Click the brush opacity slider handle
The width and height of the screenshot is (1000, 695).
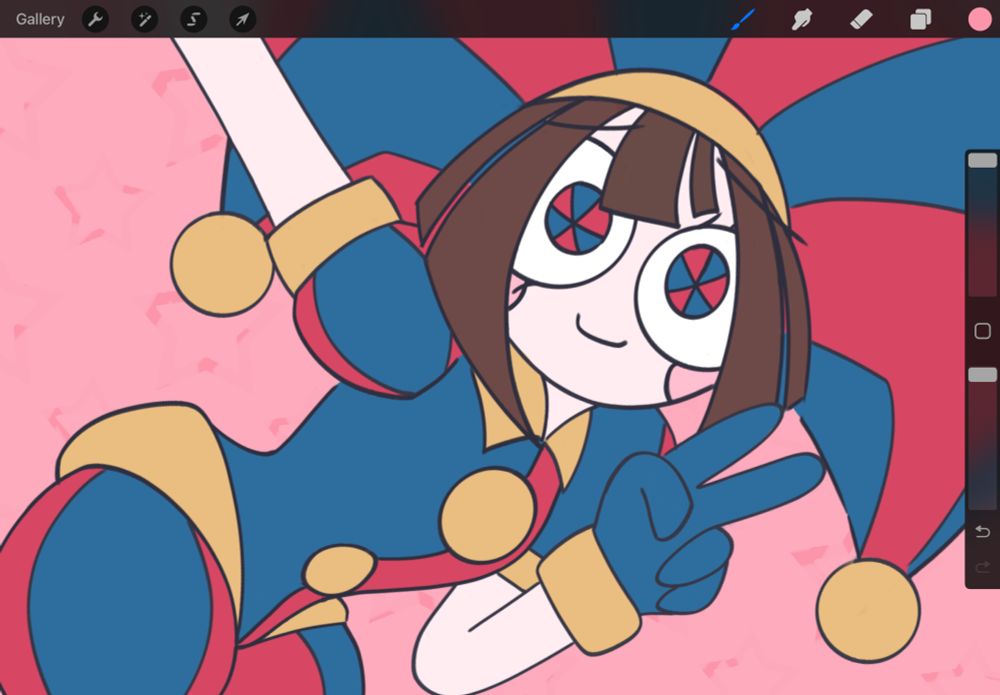tap(982, 374)
